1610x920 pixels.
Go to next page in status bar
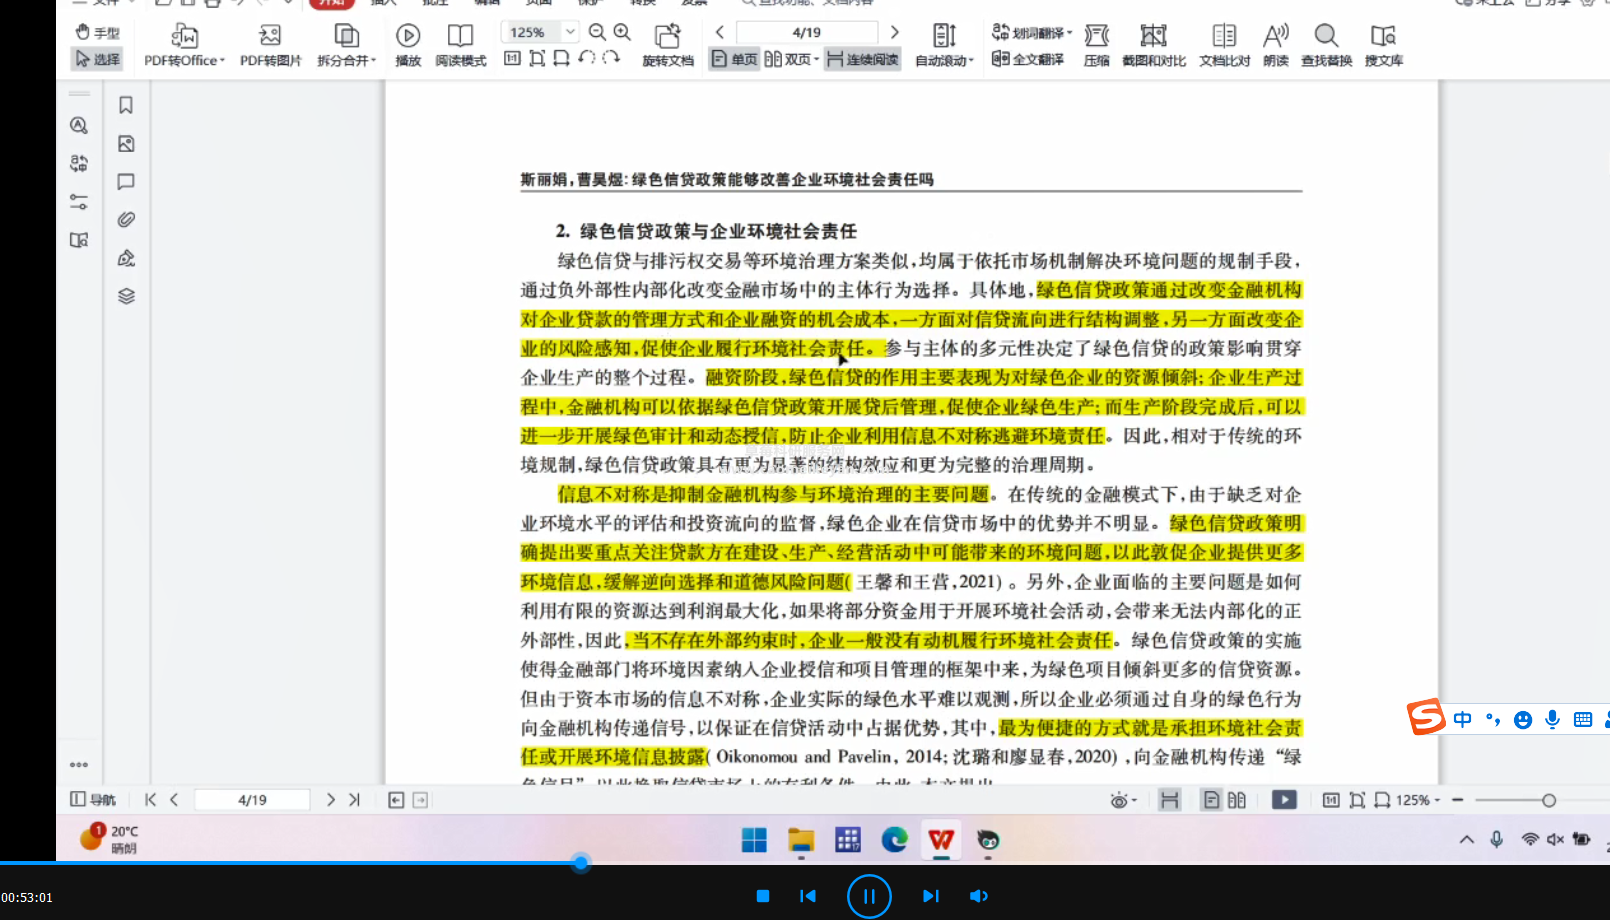pos(331,800)
